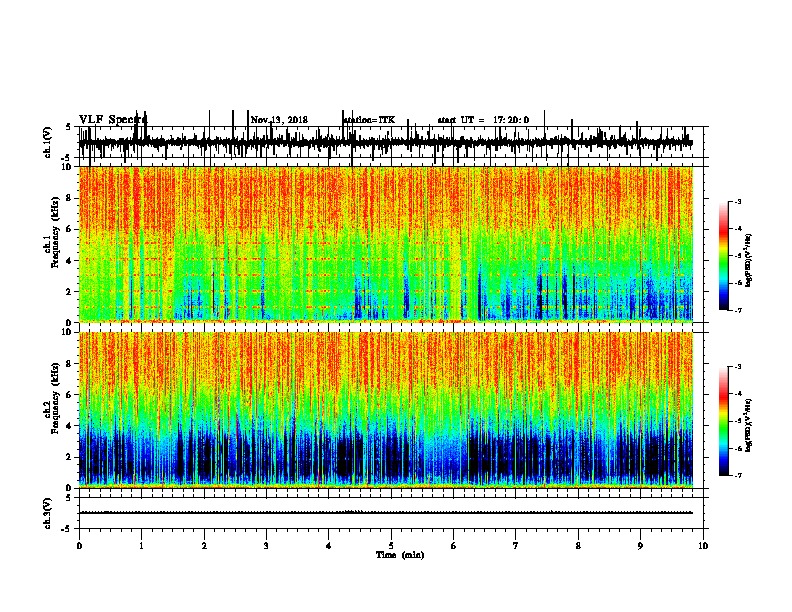Click the 'Nov.13, 2018' date label
Image resolution: width=792 pixels, height=612 pixels.
(x=279, y=120)
